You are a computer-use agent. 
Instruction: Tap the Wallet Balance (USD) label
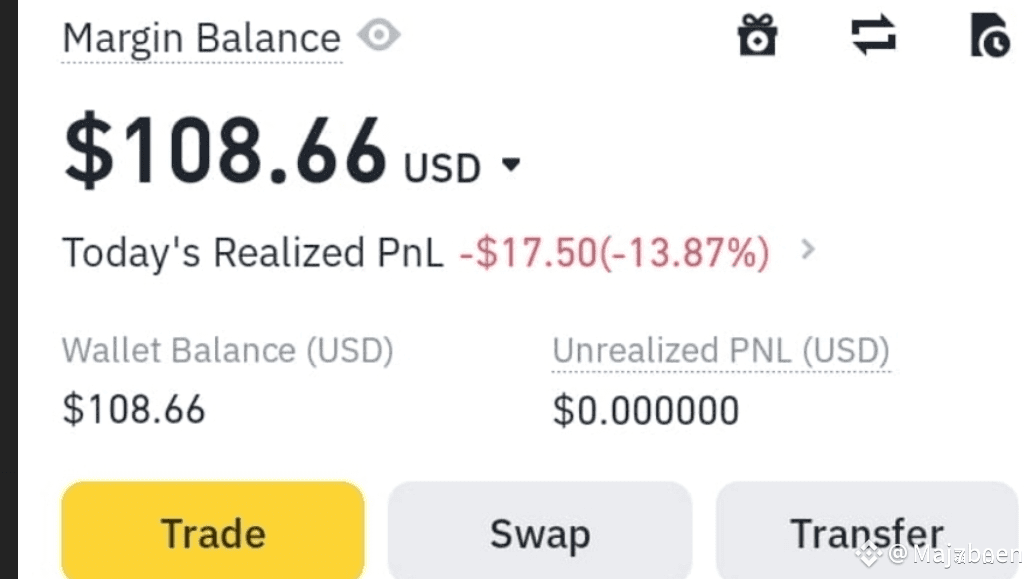click(228, 350)
